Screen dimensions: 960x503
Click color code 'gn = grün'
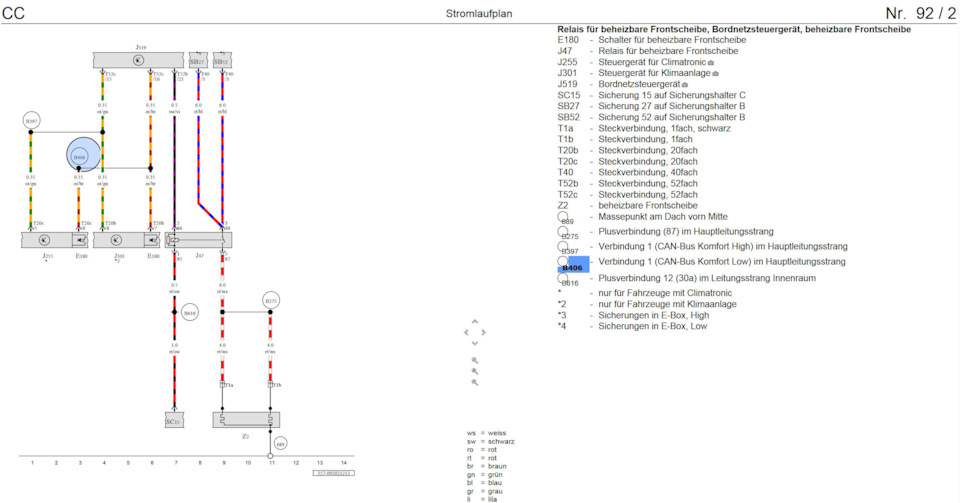[x=484, y=475]
